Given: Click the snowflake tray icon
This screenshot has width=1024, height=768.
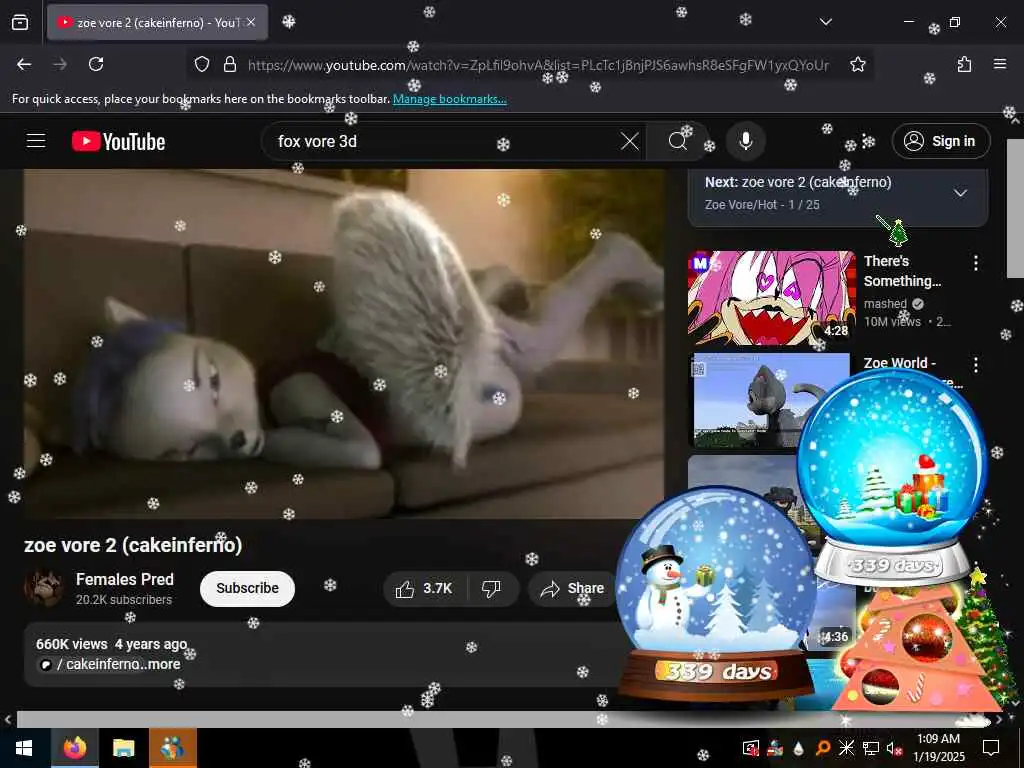Looking at the screenshot, I should (x=846, y=748).
